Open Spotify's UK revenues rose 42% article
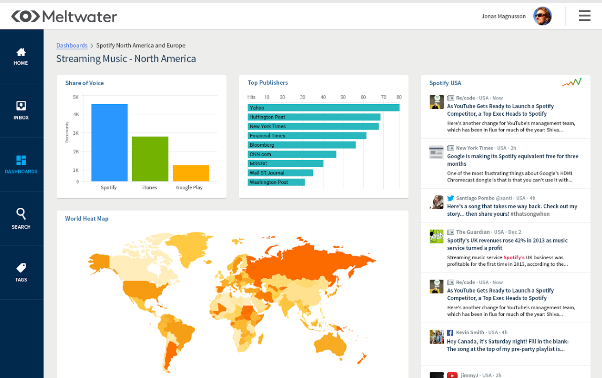The width and height of the screenshot is (602, 378). tap(507, 244)
